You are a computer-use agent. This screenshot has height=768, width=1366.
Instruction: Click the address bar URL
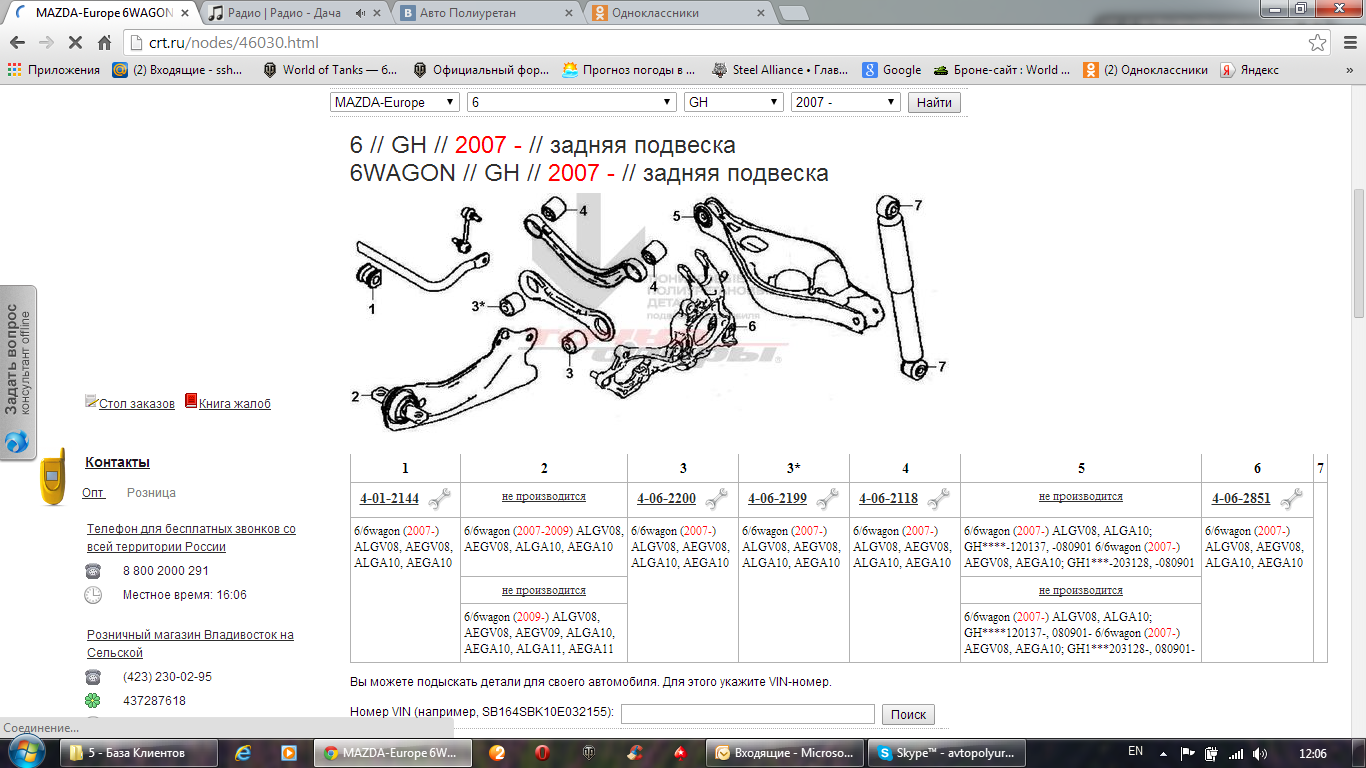234,43
